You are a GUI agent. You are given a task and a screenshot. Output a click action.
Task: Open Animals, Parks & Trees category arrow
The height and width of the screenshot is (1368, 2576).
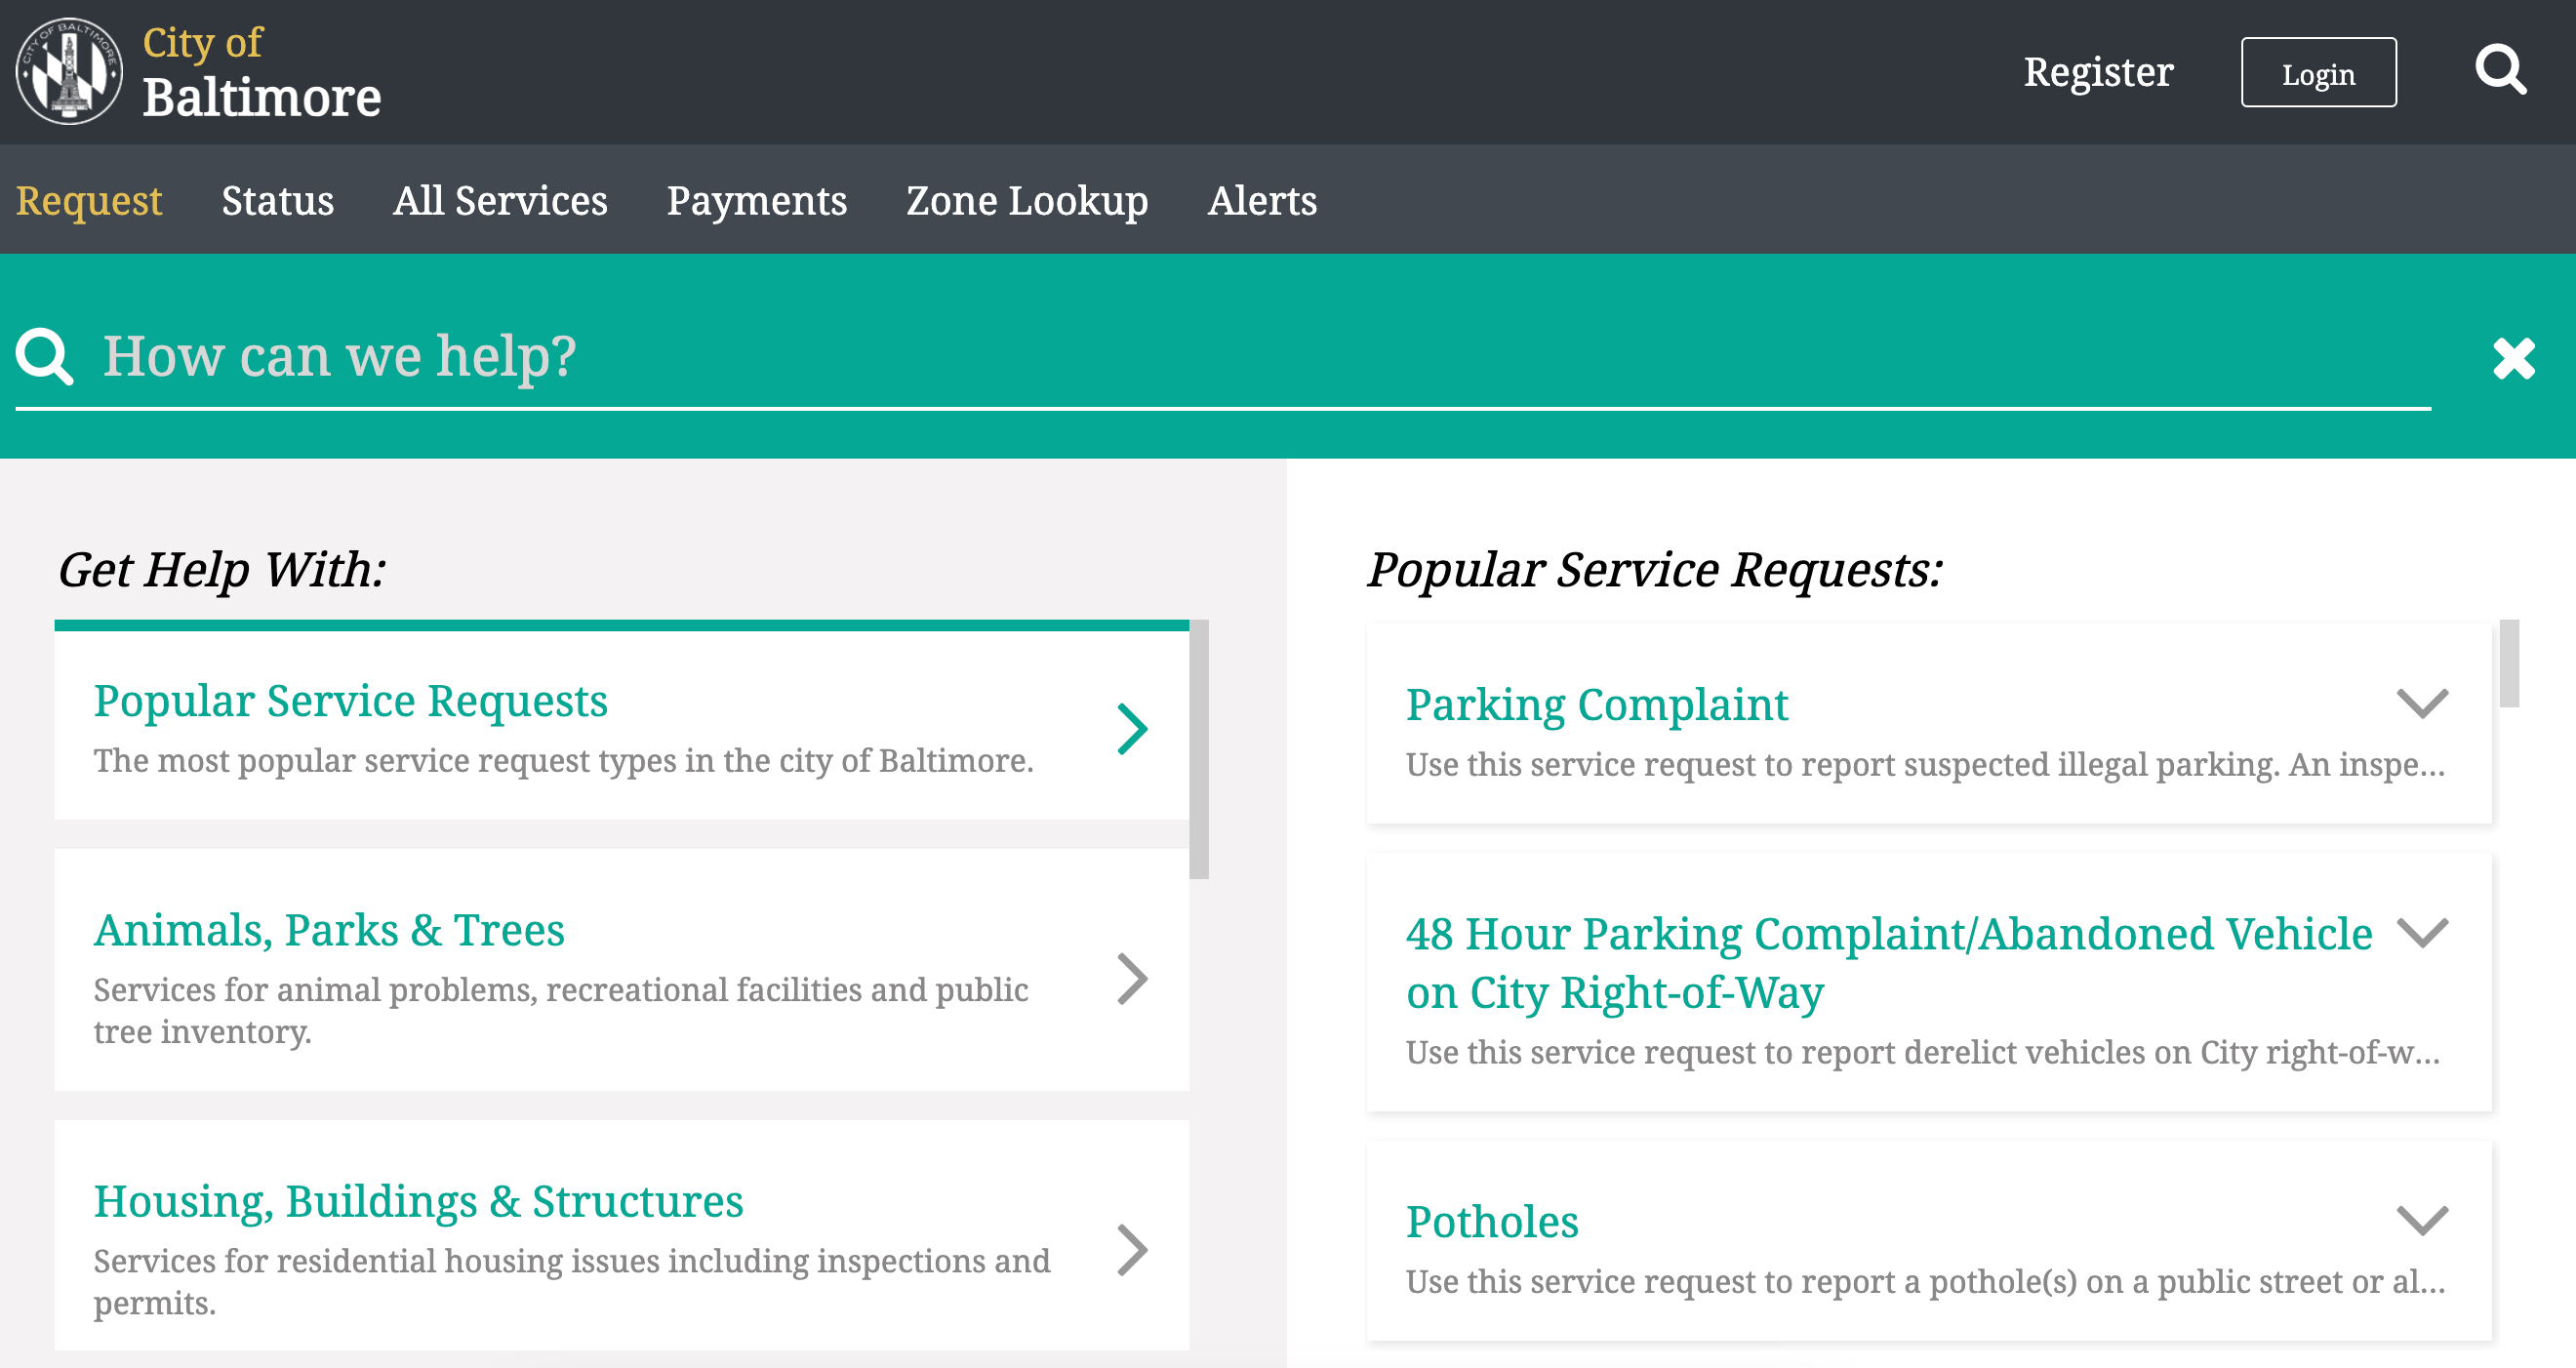1131,978
